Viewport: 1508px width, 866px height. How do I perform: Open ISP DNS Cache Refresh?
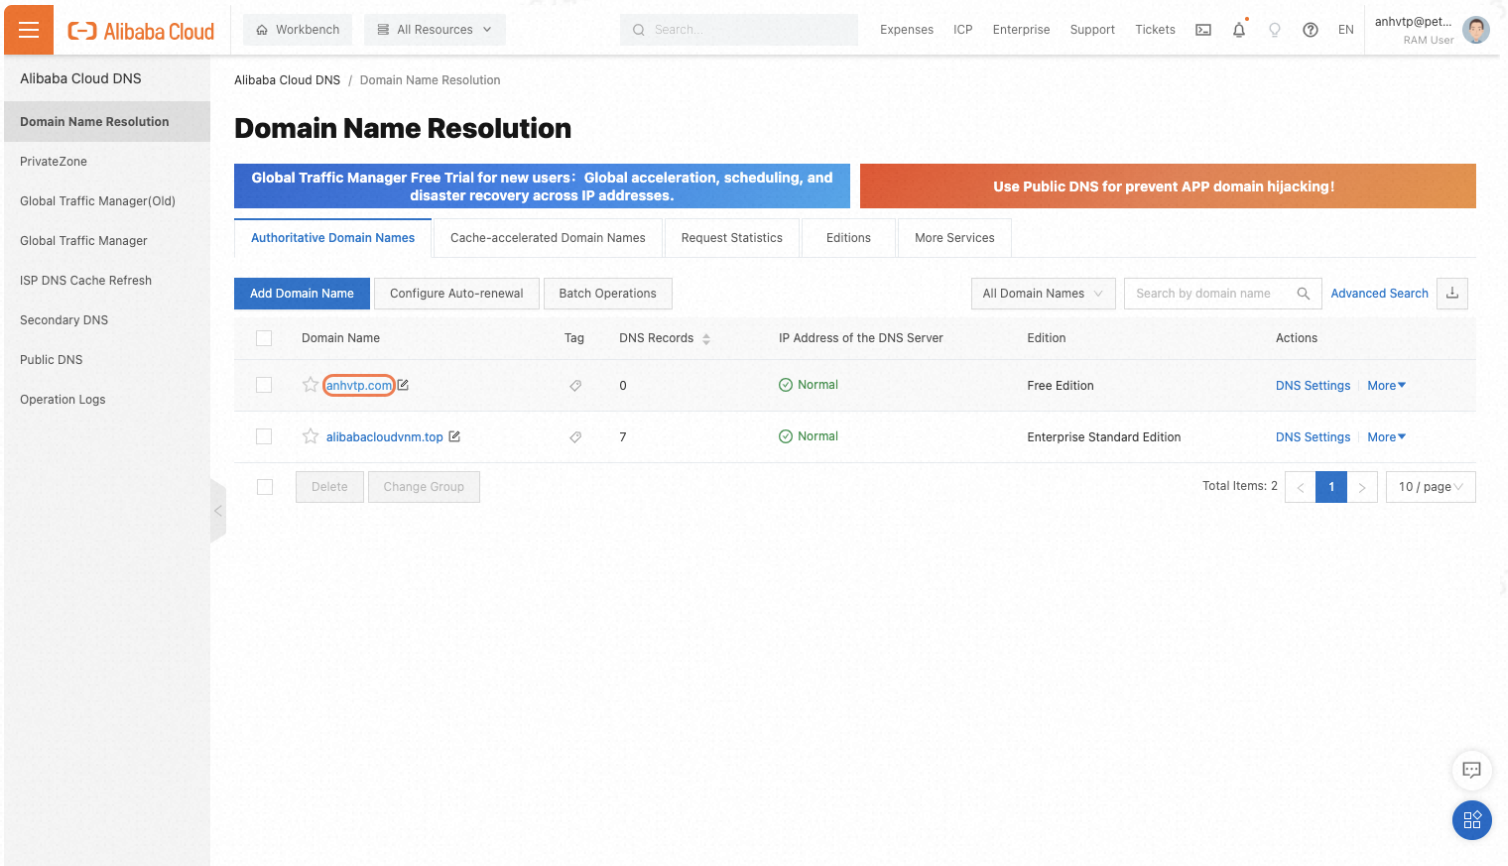[107, 280]
